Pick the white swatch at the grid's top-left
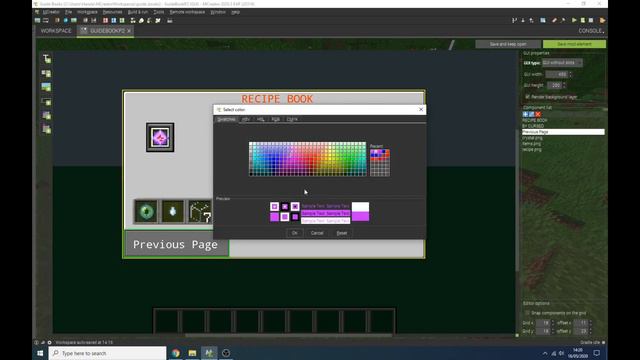Screen dimensions: 640x360 [251, 144]
